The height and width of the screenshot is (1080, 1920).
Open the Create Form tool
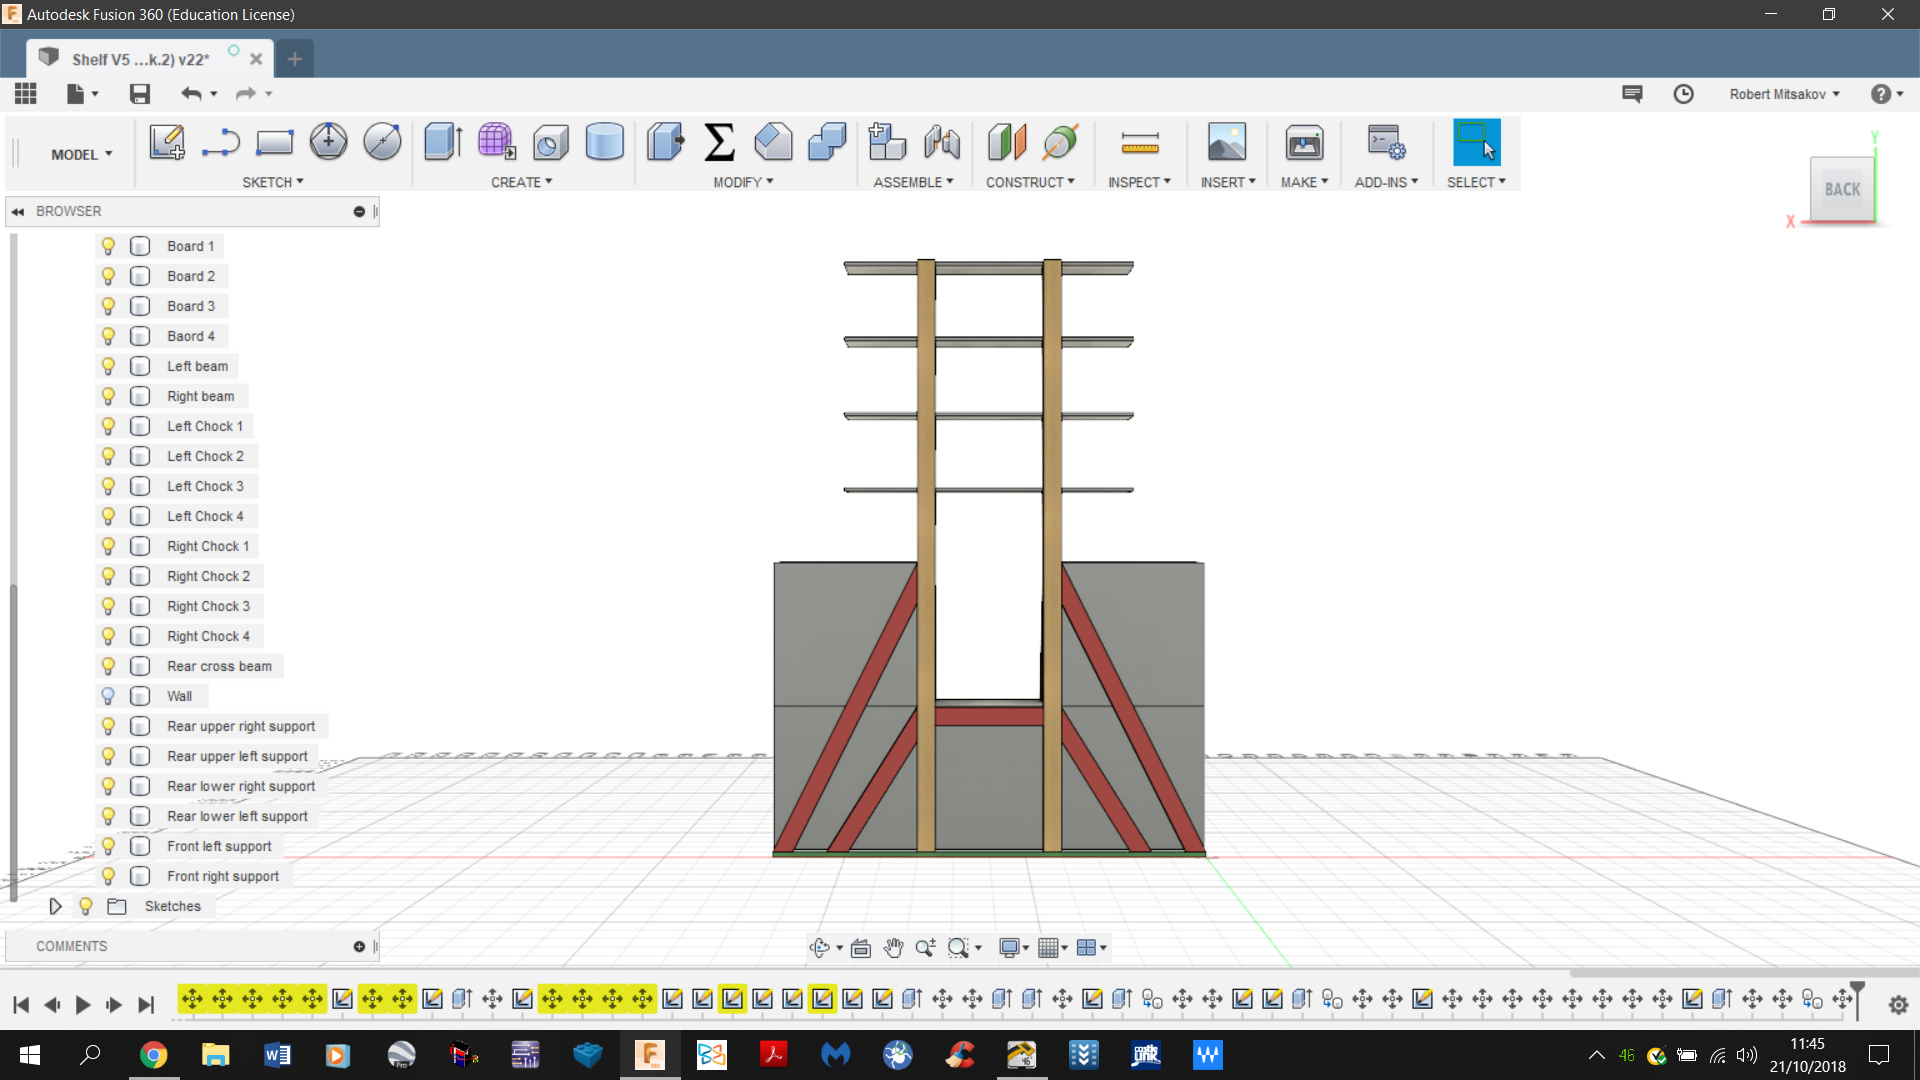click(497, 142)
